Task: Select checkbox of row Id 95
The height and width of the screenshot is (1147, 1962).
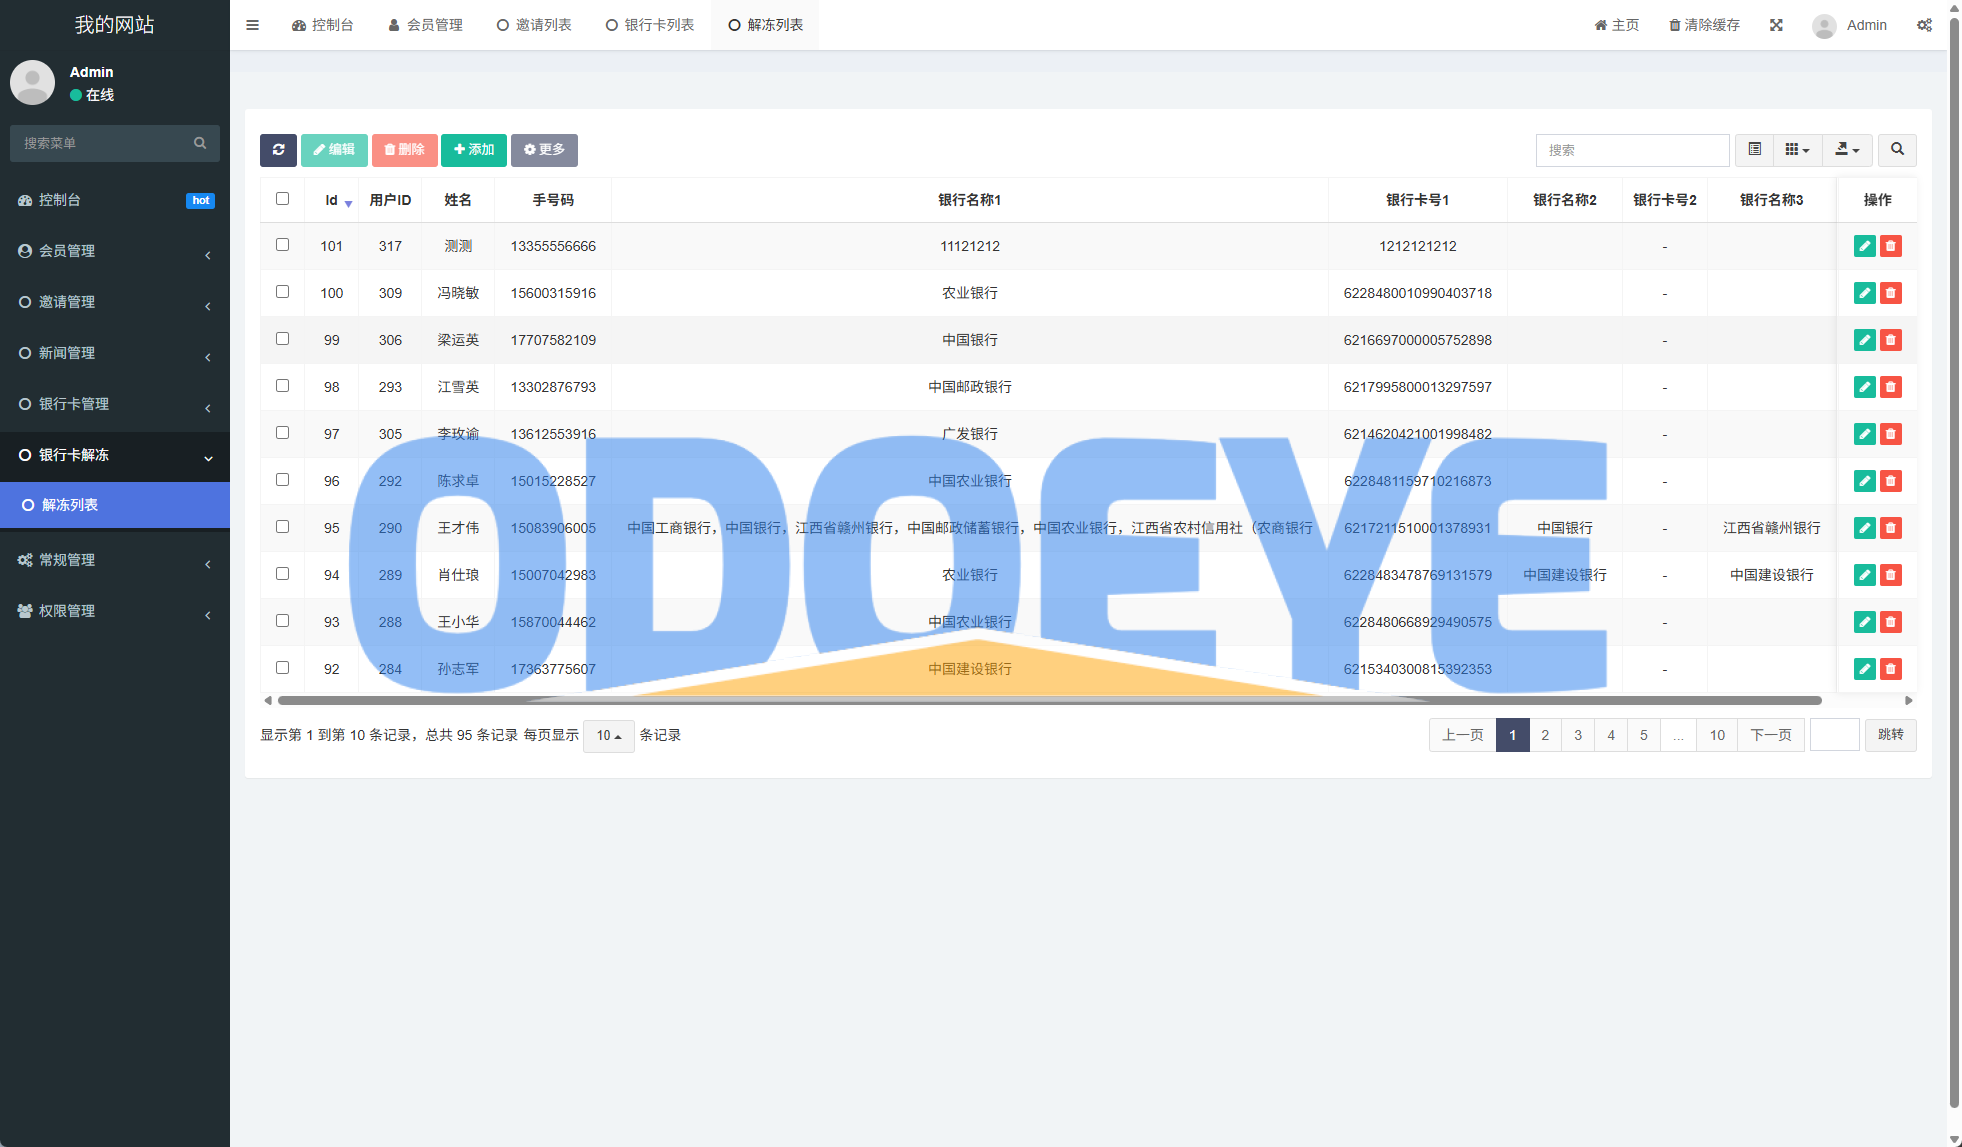Action: click(282, 527)
